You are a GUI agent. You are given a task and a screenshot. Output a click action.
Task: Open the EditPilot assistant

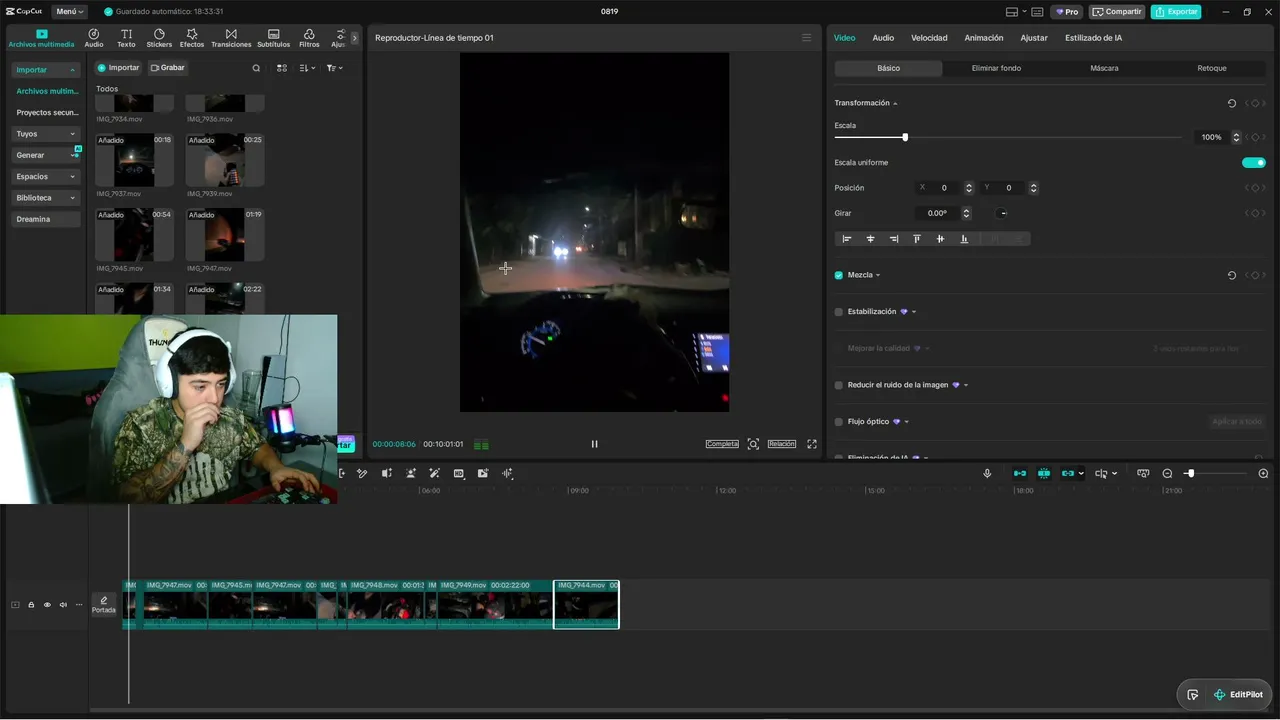coord(1238,695)
